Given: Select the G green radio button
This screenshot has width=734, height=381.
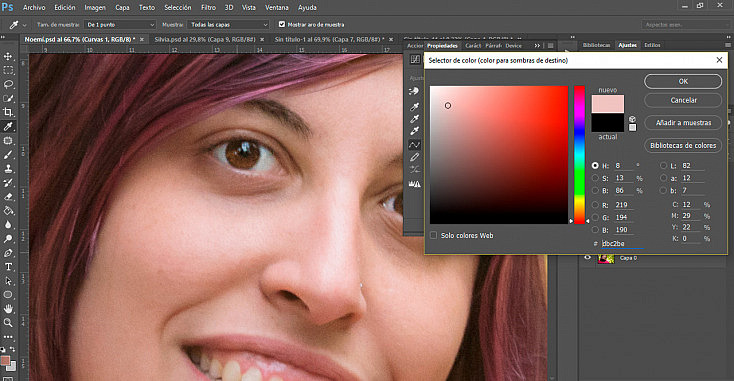Looking at the screenshot, I should [595, 217].
